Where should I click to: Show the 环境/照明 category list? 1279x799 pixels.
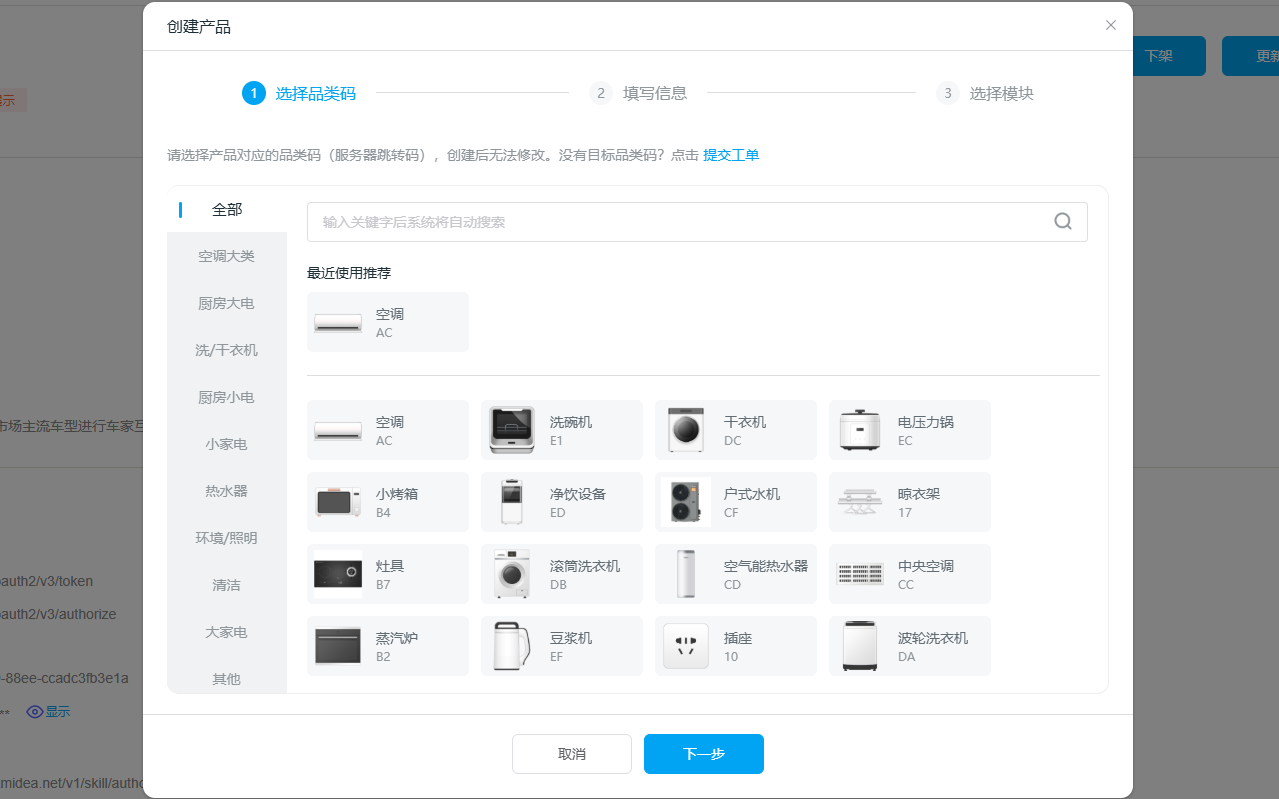[x=226, y=538]
